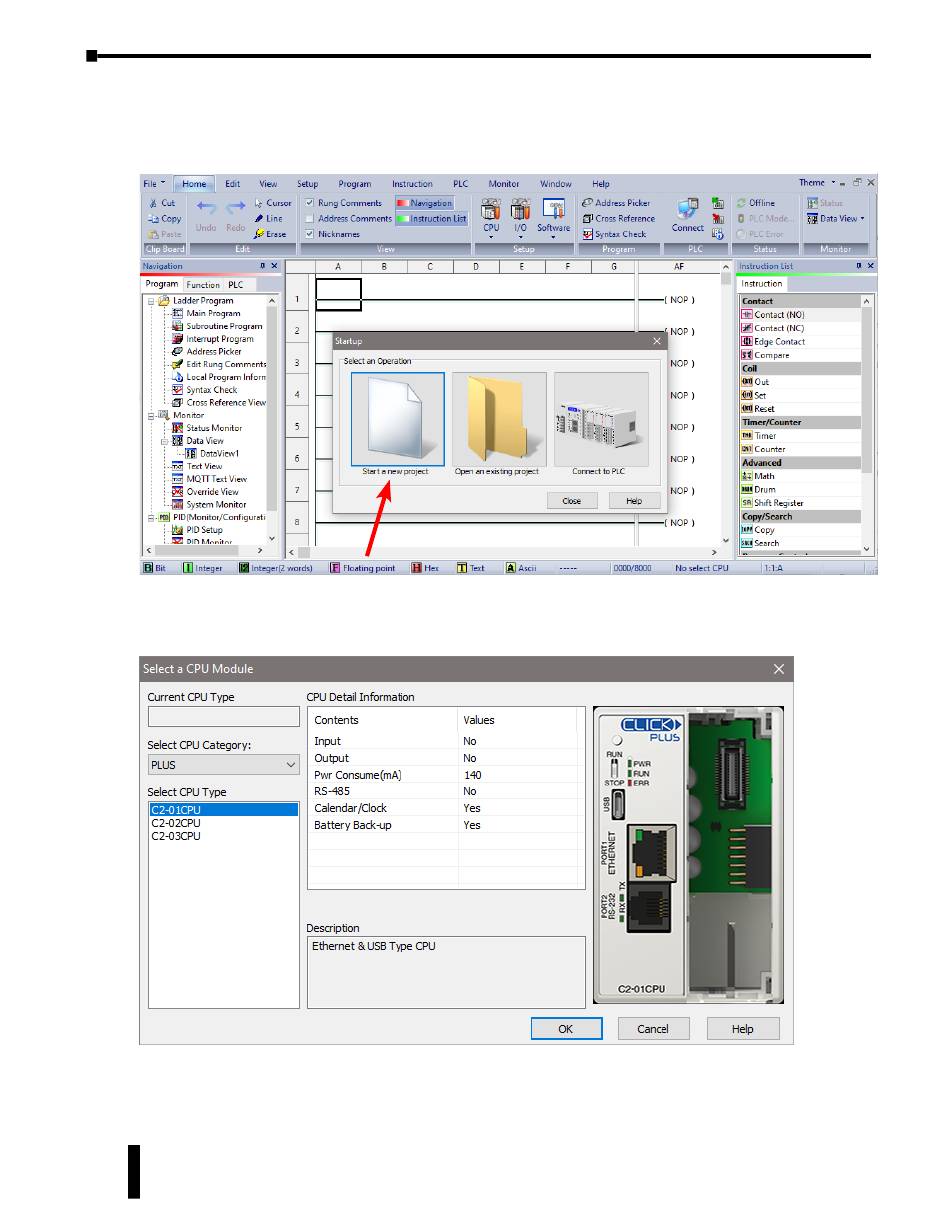Open Data View in the Monitor group
This screenshot has height=1206, width=950.
(x=836, y=218)
